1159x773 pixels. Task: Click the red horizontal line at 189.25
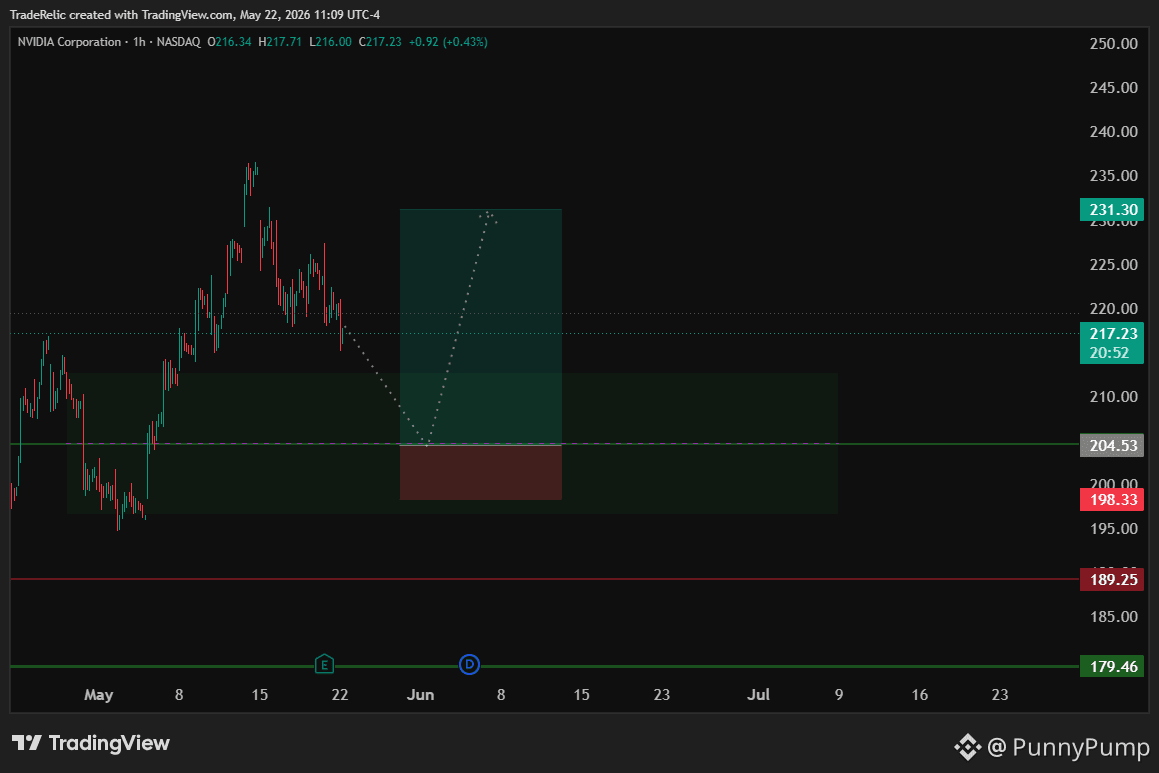click(x=544, y=579)
